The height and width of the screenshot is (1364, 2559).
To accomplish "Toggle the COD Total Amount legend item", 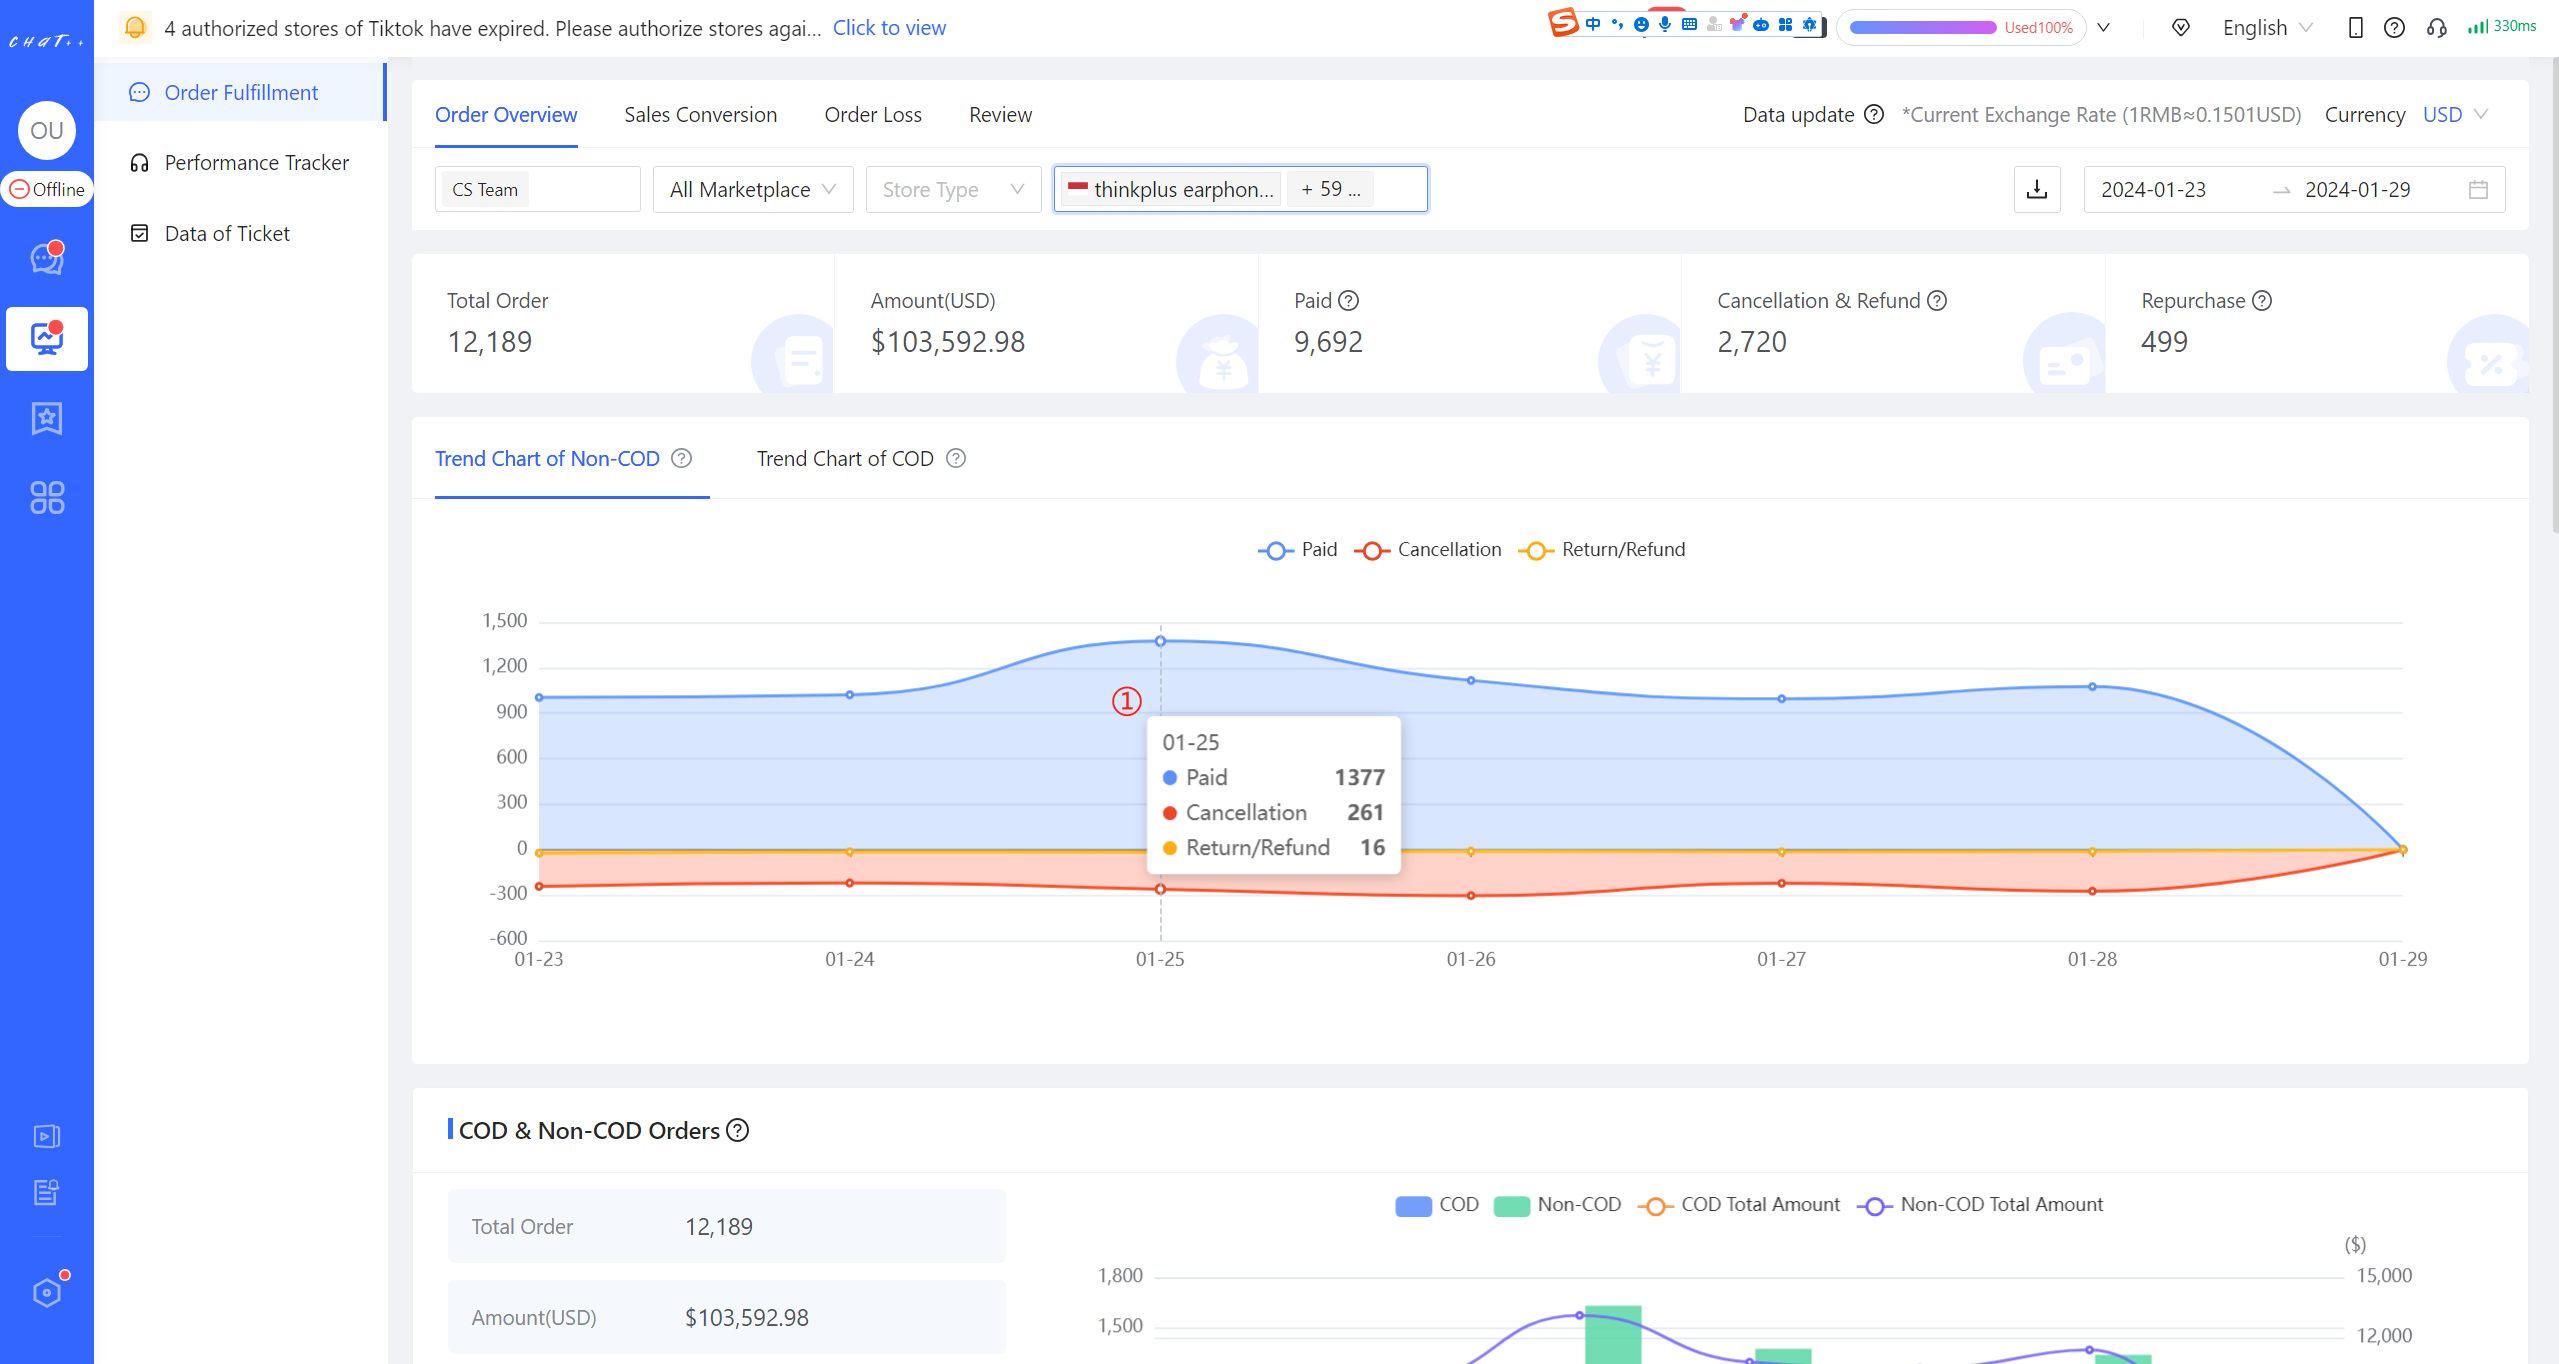I will coord(1738,1205).
